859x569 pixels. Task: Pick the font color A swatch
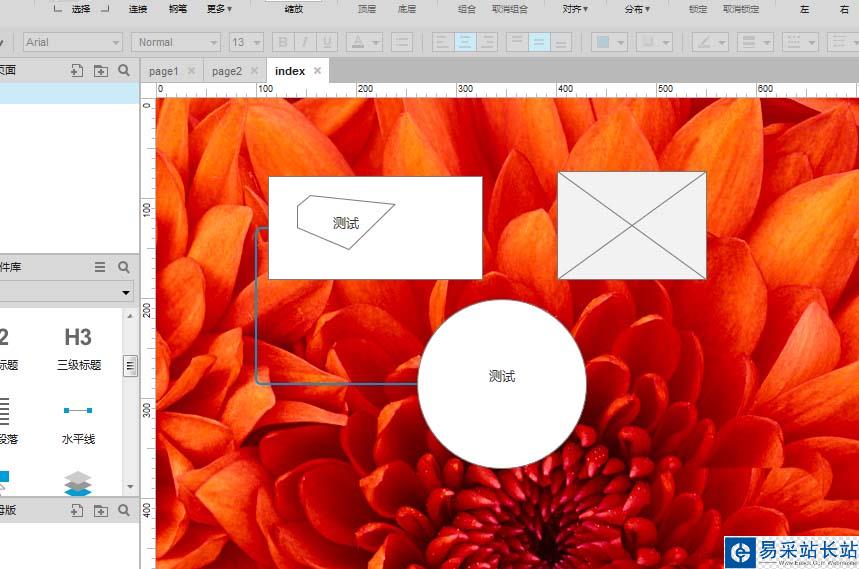(358, 42)
